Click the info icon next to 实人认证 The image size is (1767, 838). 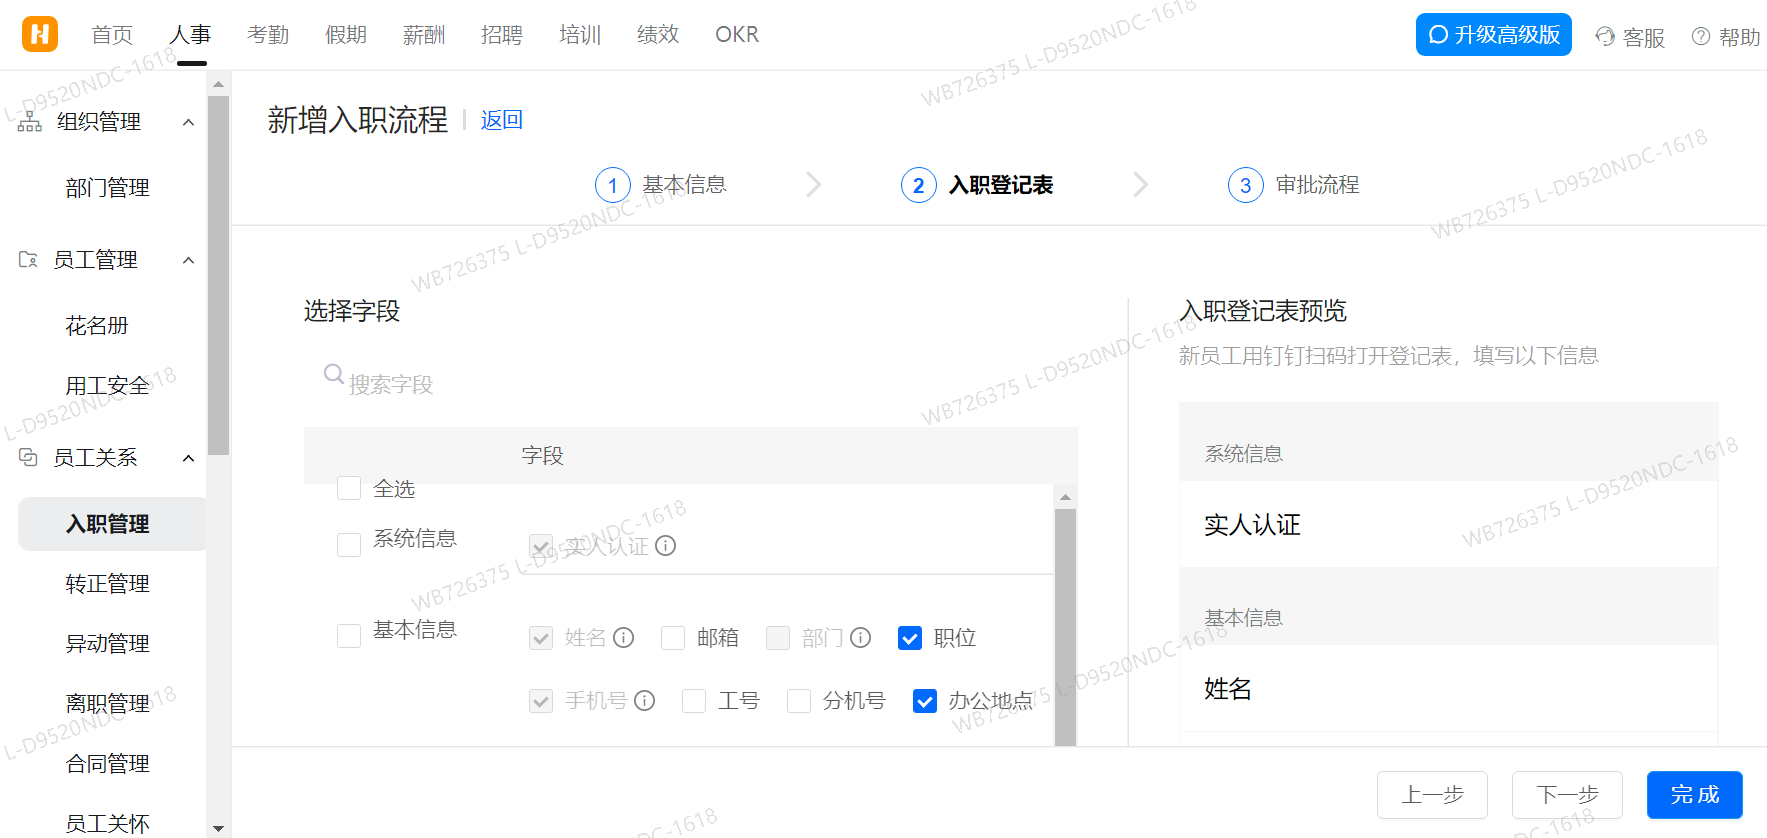pos(666,546)
